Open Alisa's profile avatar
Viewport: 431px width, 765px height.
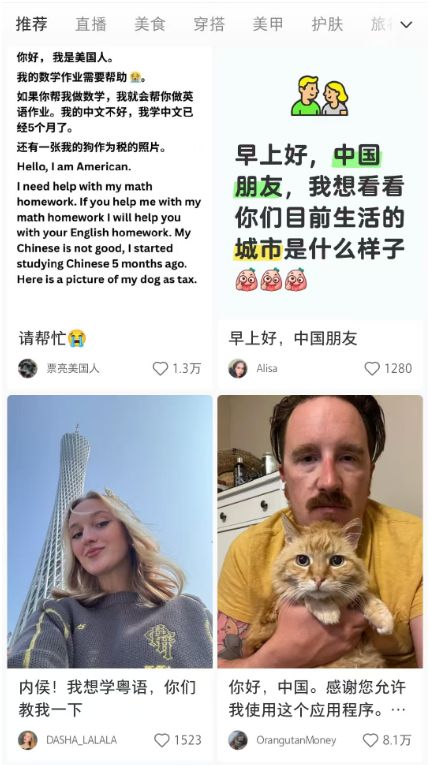tap(238, 368)
